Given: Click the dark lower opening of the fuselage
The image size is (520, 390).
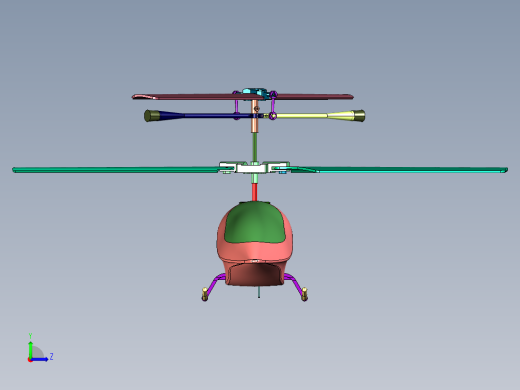Looking at the screenshot, I should point(255,274).
